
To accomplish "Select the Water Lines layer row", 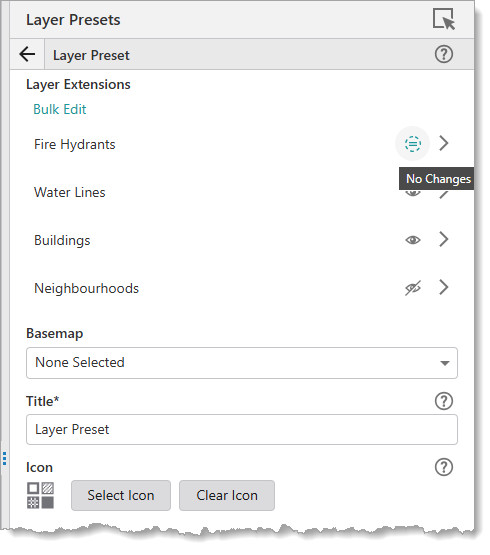I will [x=242, y=192].
